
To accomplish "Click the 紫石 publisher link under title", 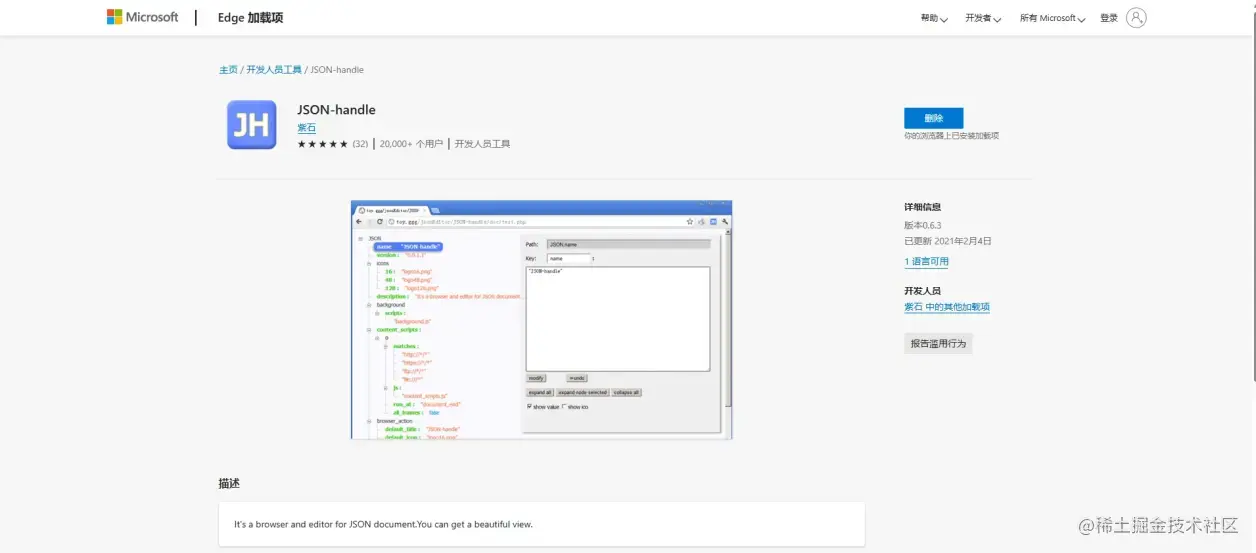I will click(x=306, y=128).
